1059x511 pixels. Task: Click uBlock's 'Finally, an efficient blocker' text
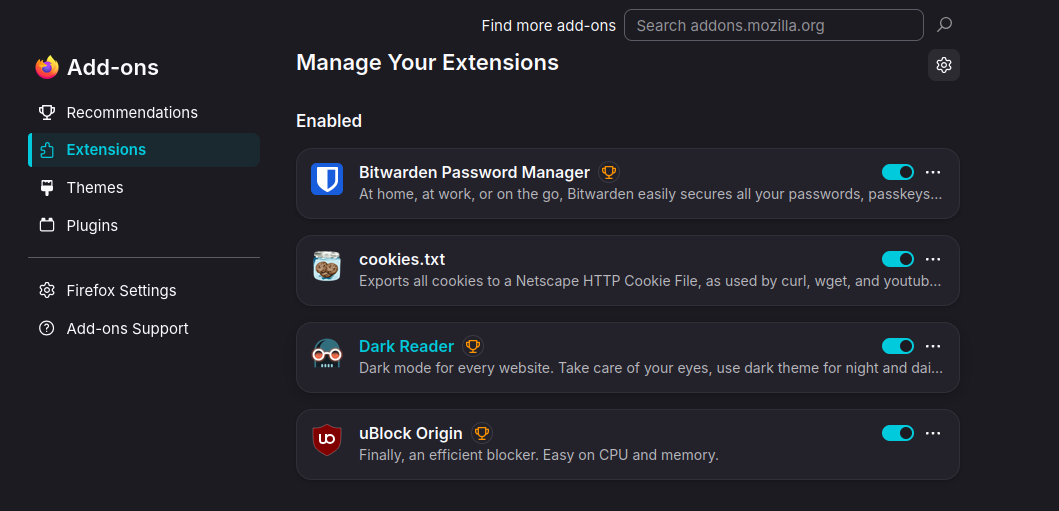click(538, 455)
